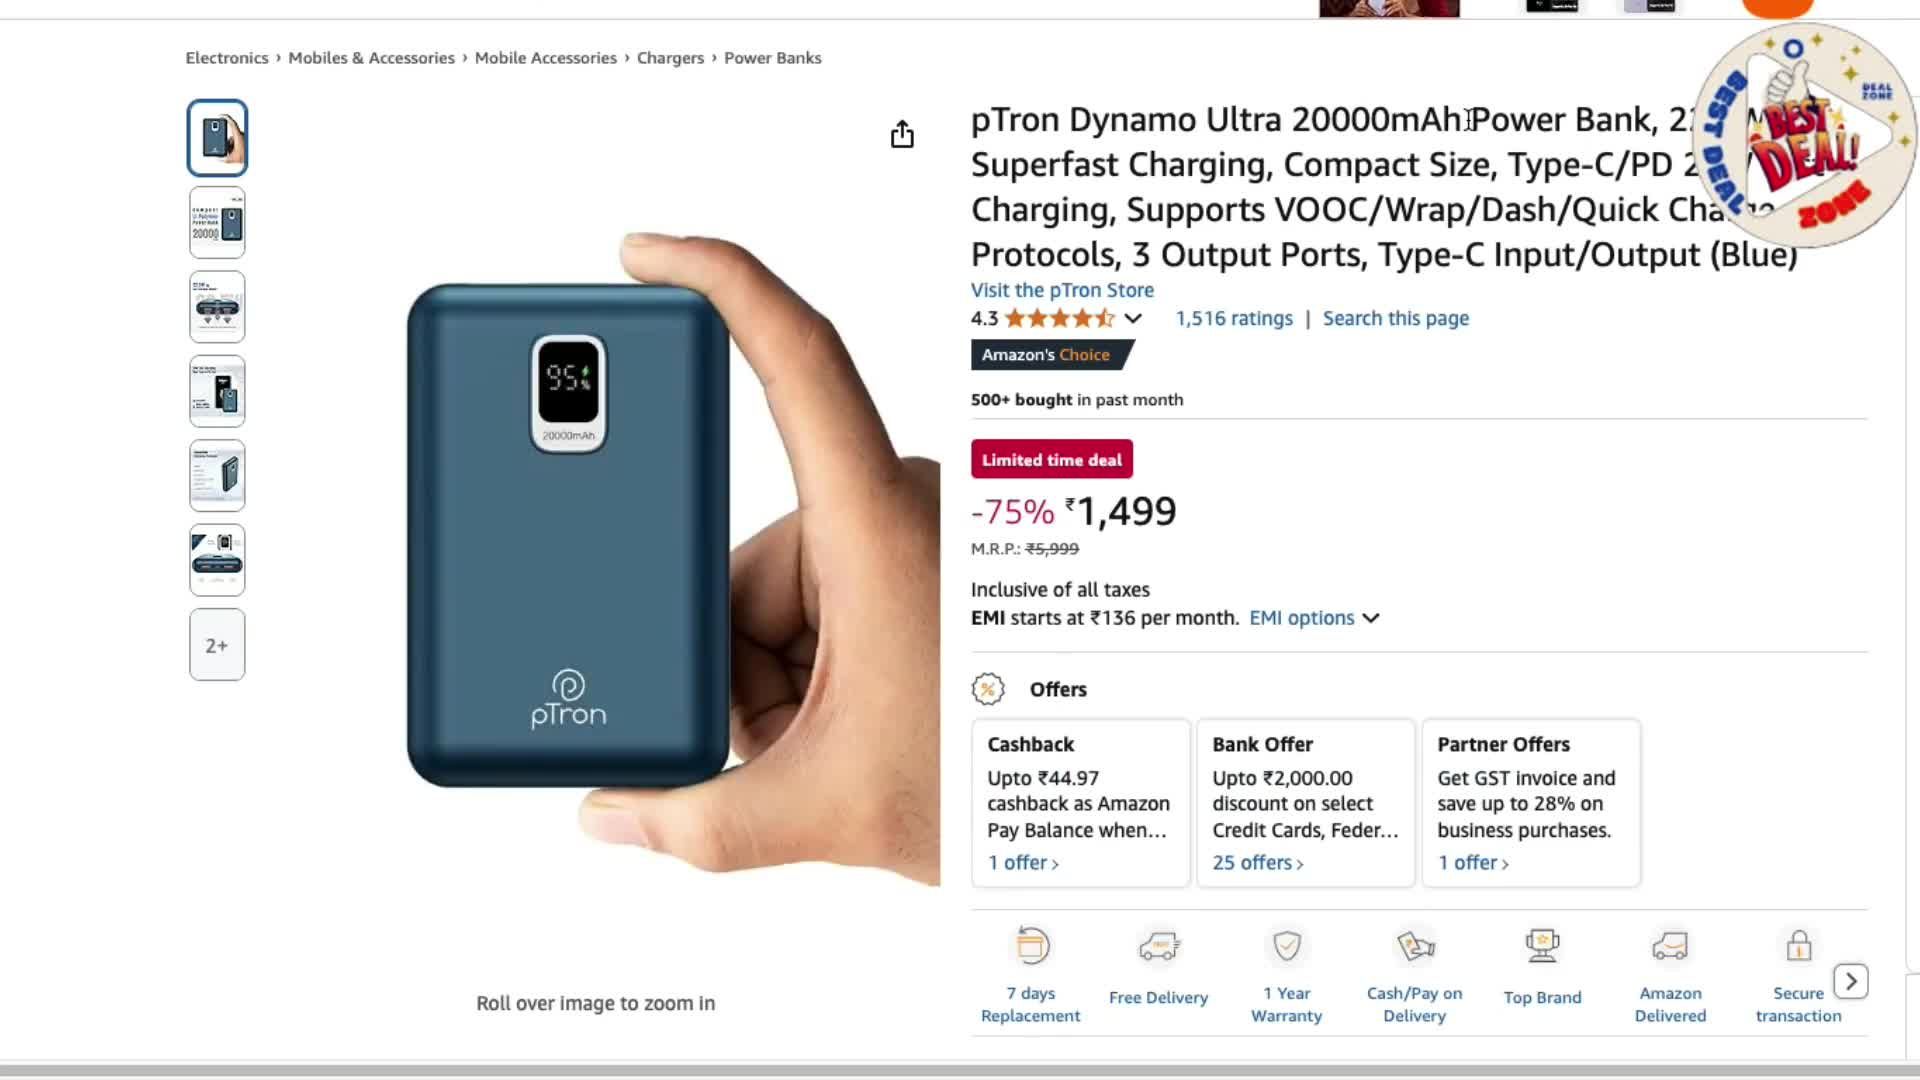The image size is (1920, 1080).
Task: Click the Top Brand trophy icon
Action: (x=1542, y=946)
